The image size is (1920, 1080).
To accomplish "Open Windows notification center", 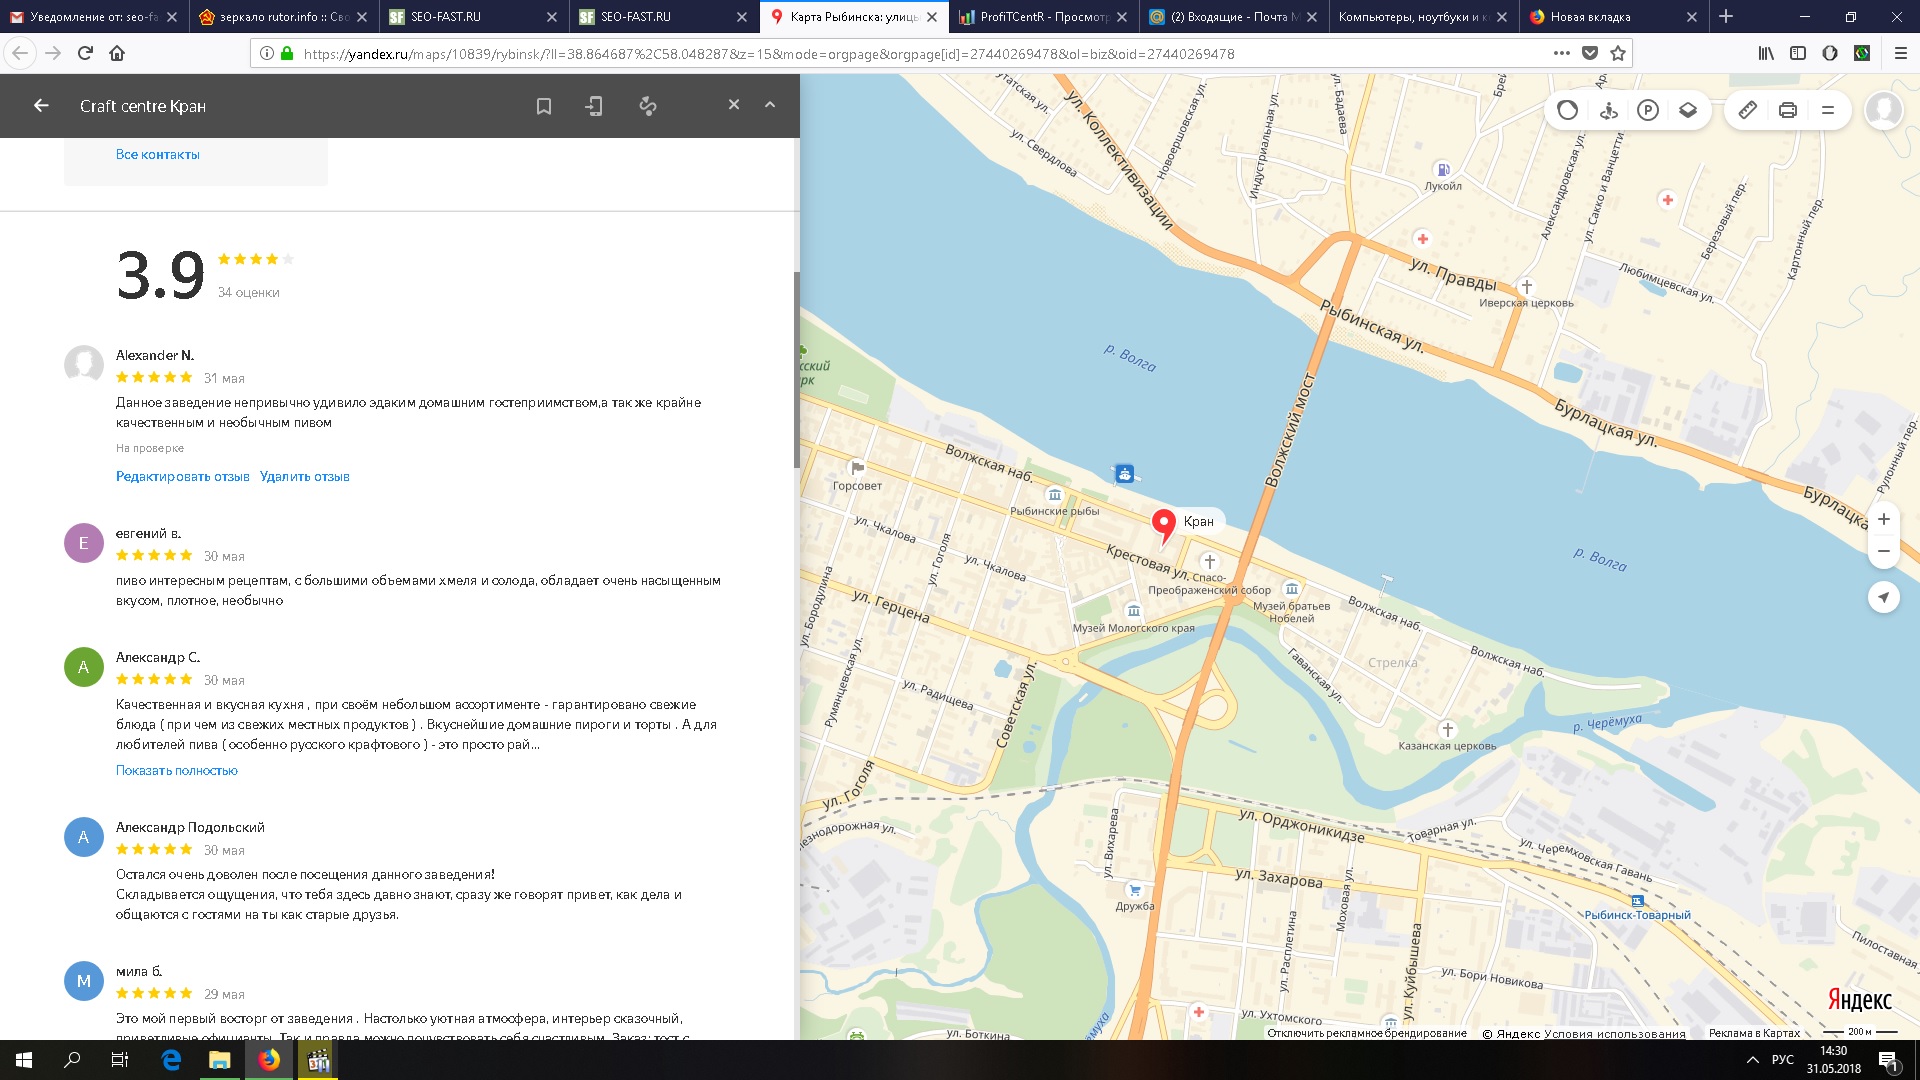I will click(1888, 1061).
